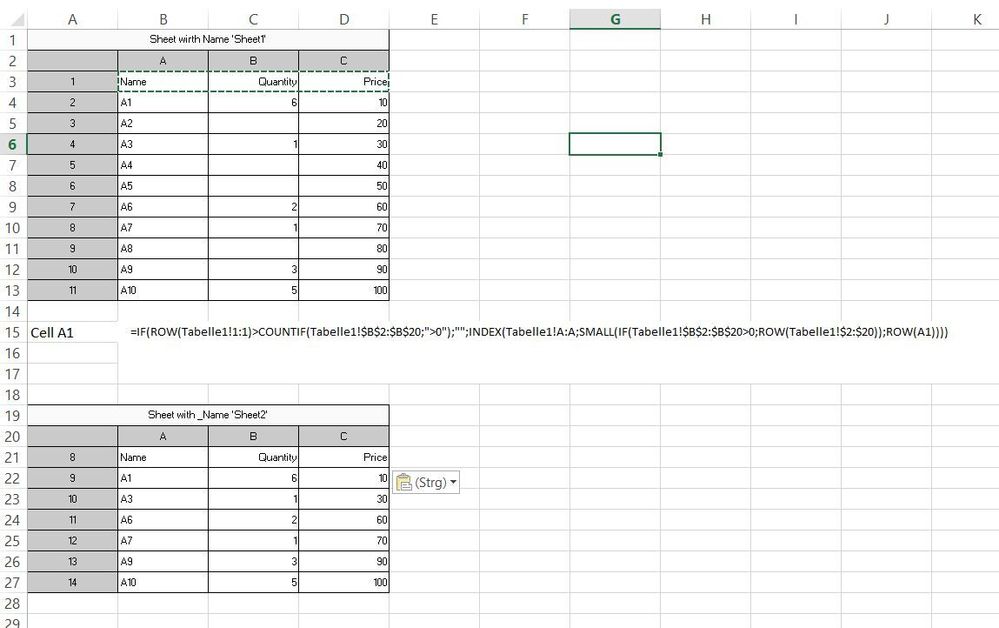Select the cell with value A6 in Sheet2
999x628 pixels.
(163, 520)
